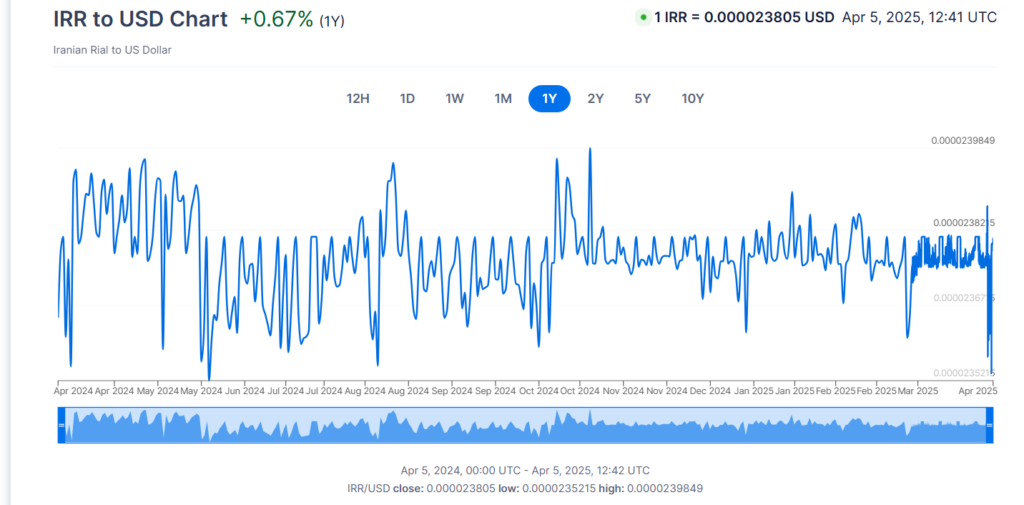Select the 12H time range
This screenshot has height=505, width=1024.
click(x=358, y=98)
